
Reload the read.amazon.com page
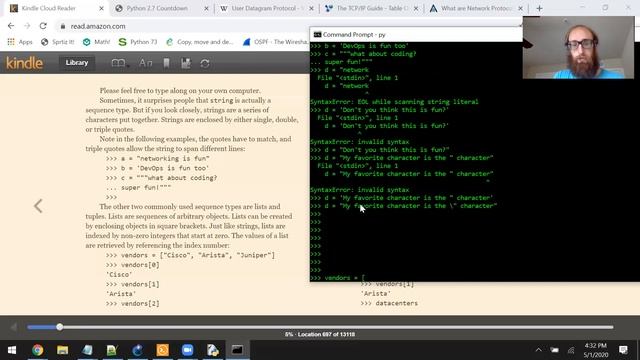(43, 26)
